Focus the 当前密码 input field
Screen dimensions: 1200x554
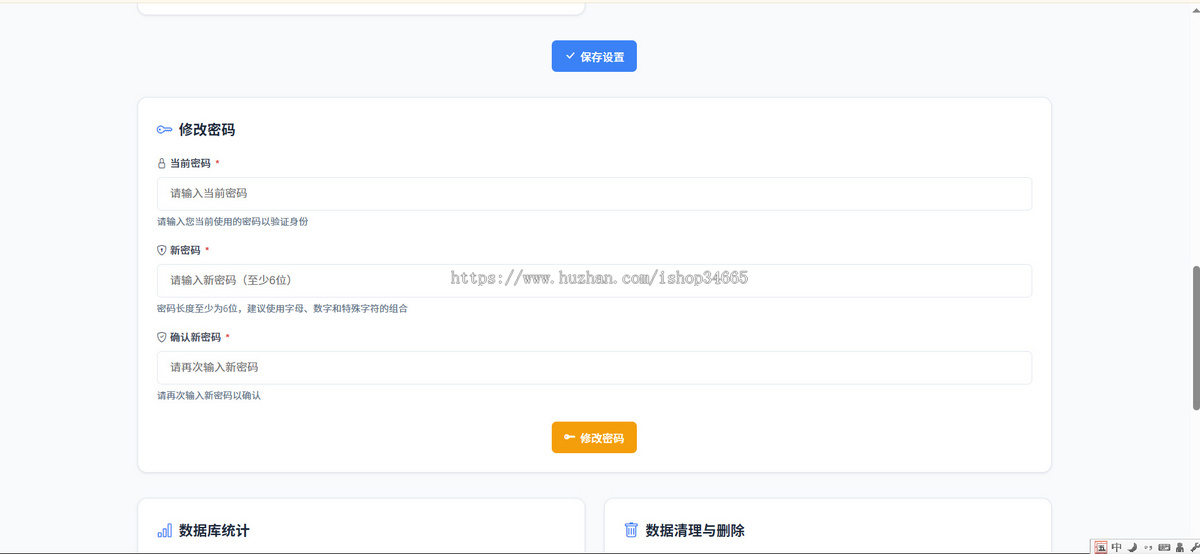click(594, 193)
